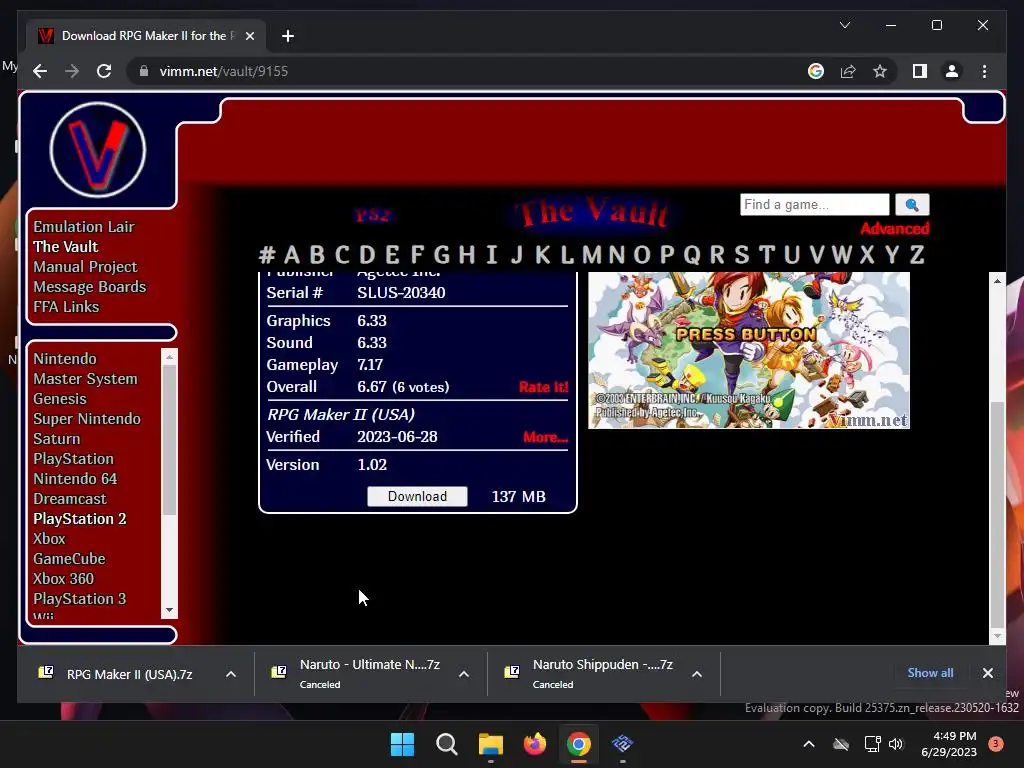Open the More... verification link
The width and height of the screenshot is (1024, 768).
[x=545, y=437]
